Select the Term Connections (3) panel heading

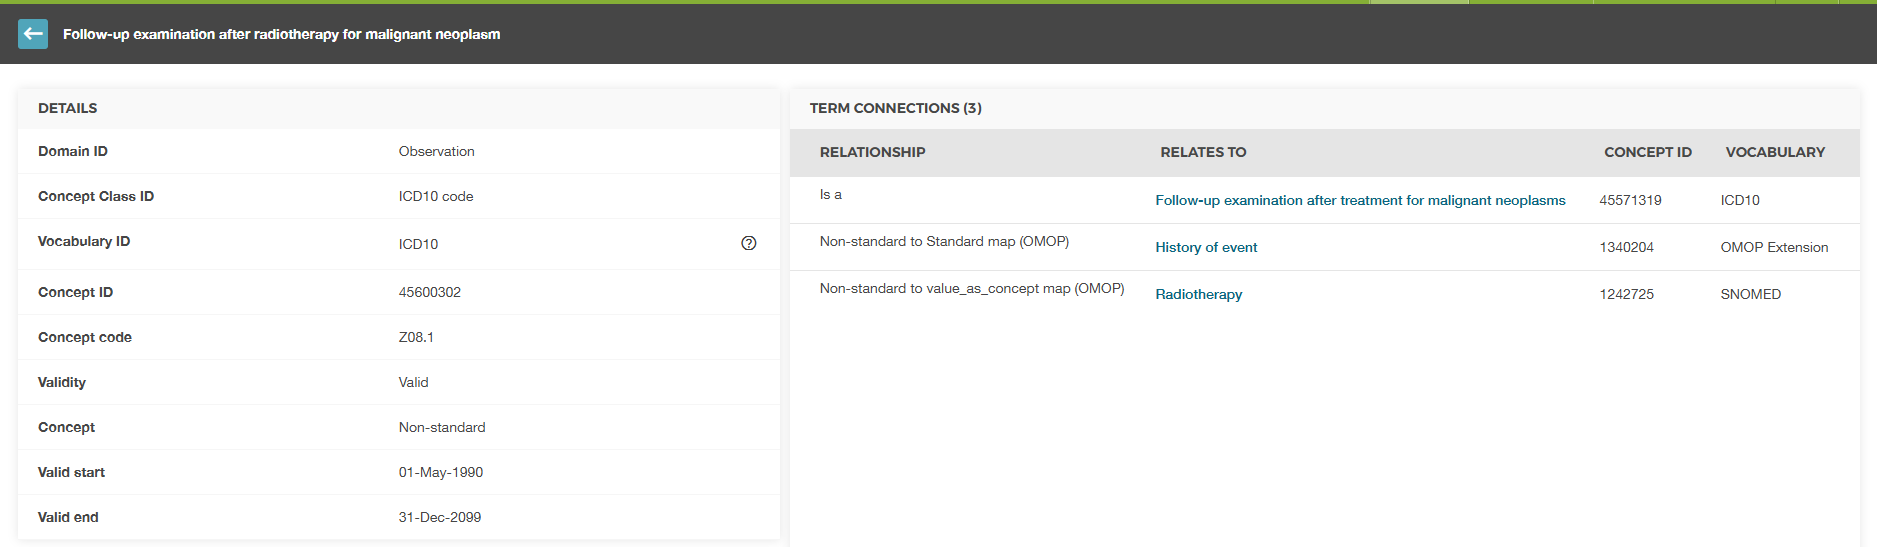[x=895, y=108]
